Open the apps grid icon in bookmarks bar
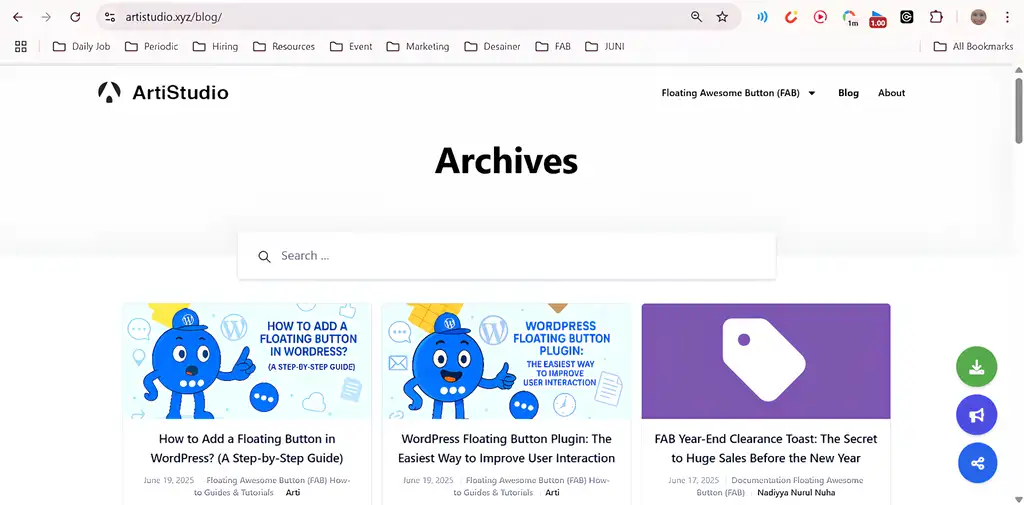1024x505 pixels. (x=21, y=46)
